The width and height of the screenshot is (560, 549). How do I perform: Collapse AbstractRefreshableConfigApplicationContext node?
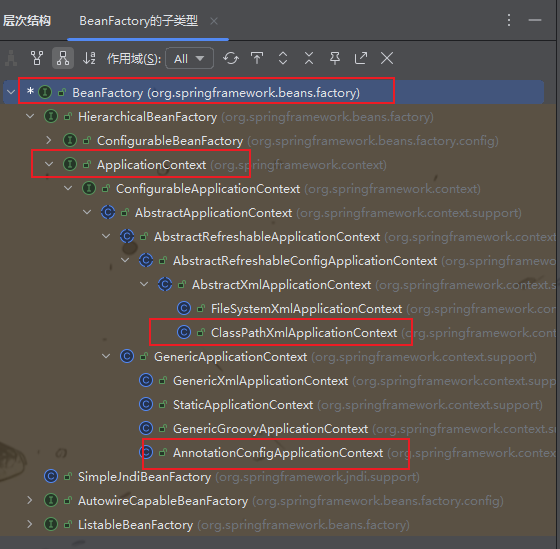click(x=125, y=260)
